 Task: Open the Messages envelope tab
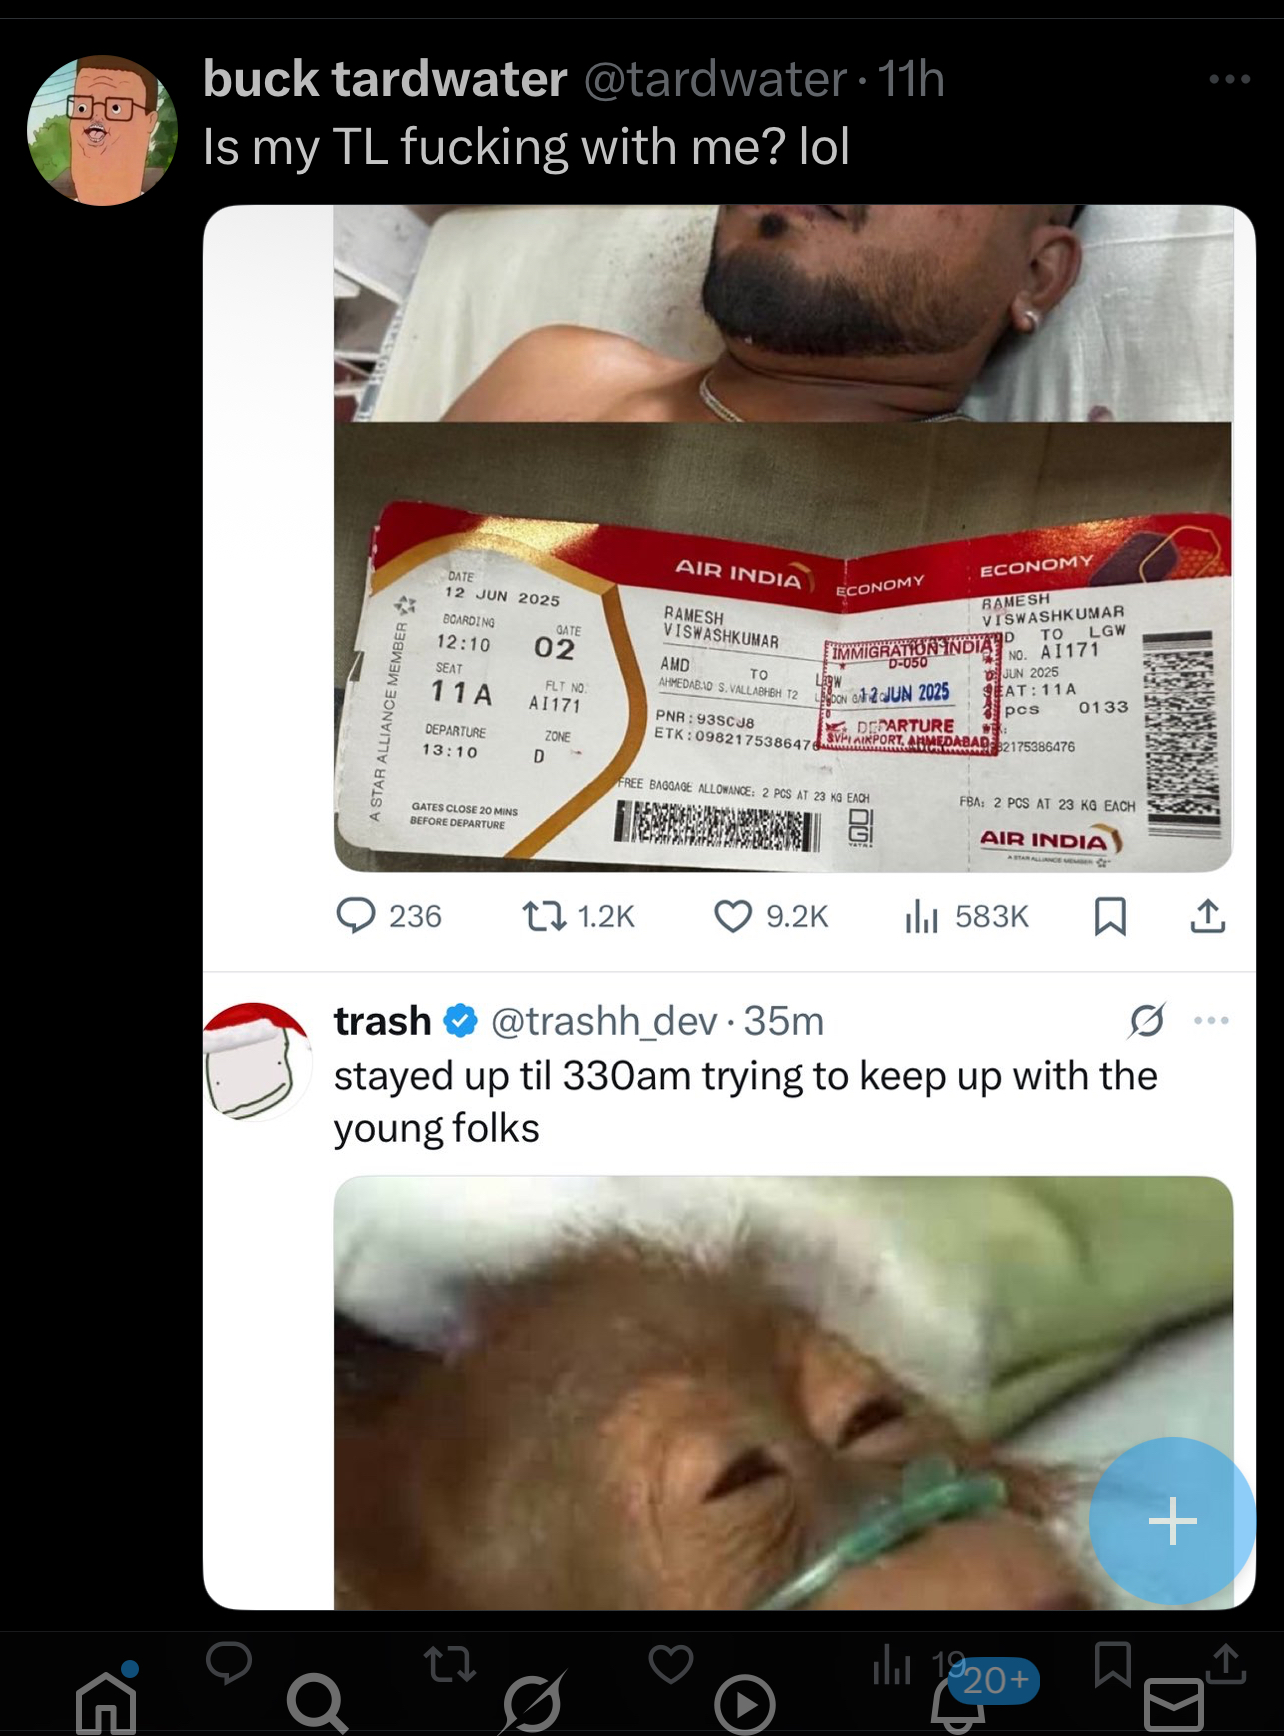click(x=1174, y=1704)
